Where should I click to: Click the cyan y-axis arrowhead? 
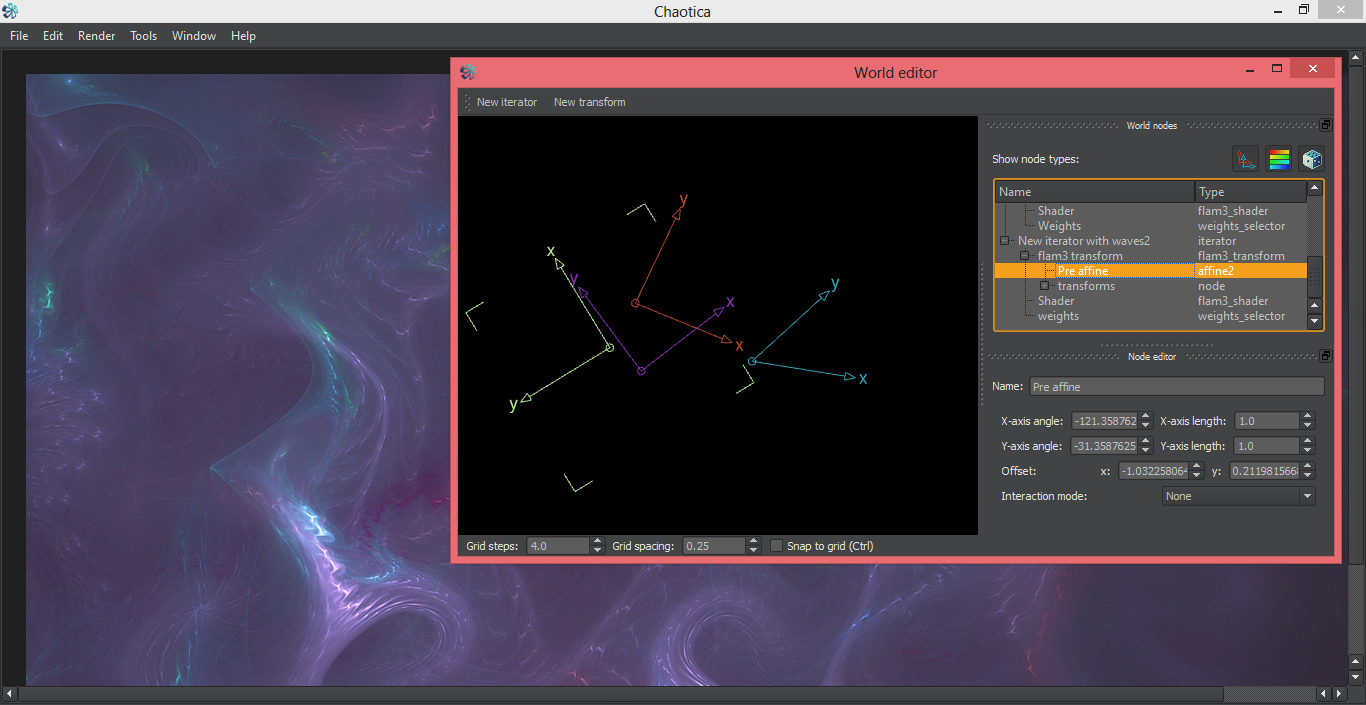pyautogui.click(x=824, y=294)
